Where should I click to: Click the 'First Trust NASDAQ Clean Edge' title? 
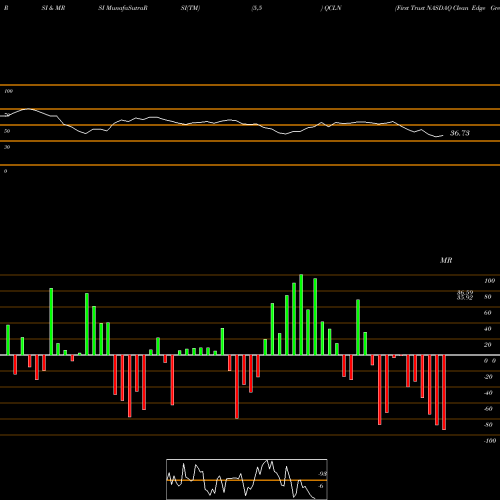click(x=440, y=8)
